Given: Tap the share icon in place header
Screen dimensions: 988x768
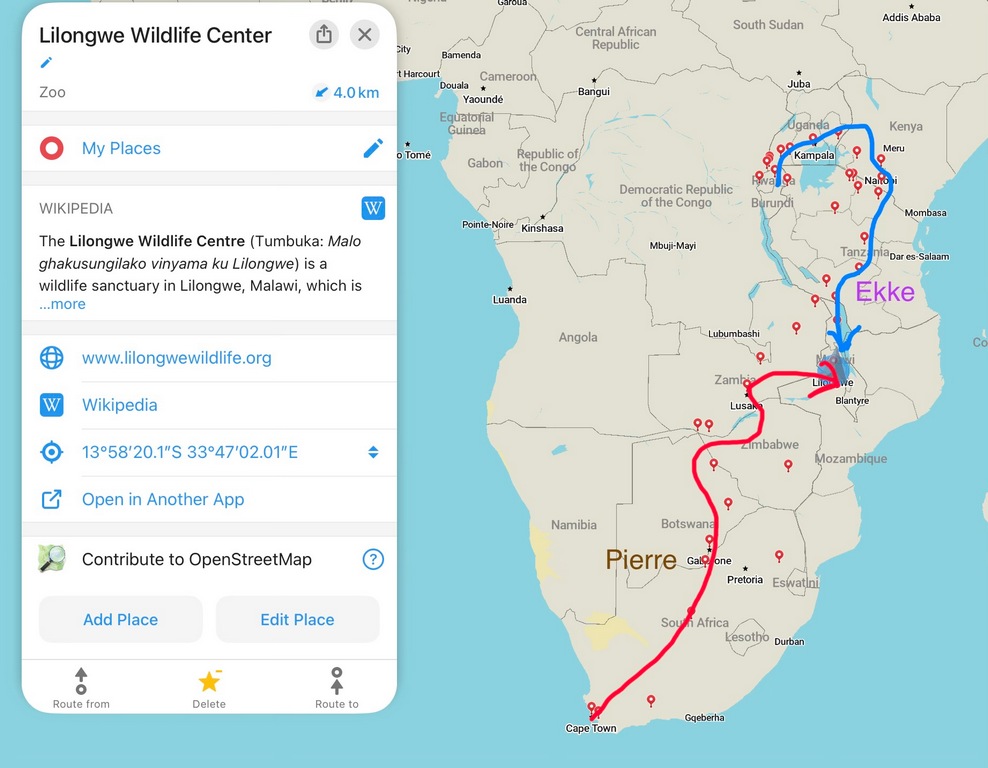Looking at the screenshot, I should [324, 34].
